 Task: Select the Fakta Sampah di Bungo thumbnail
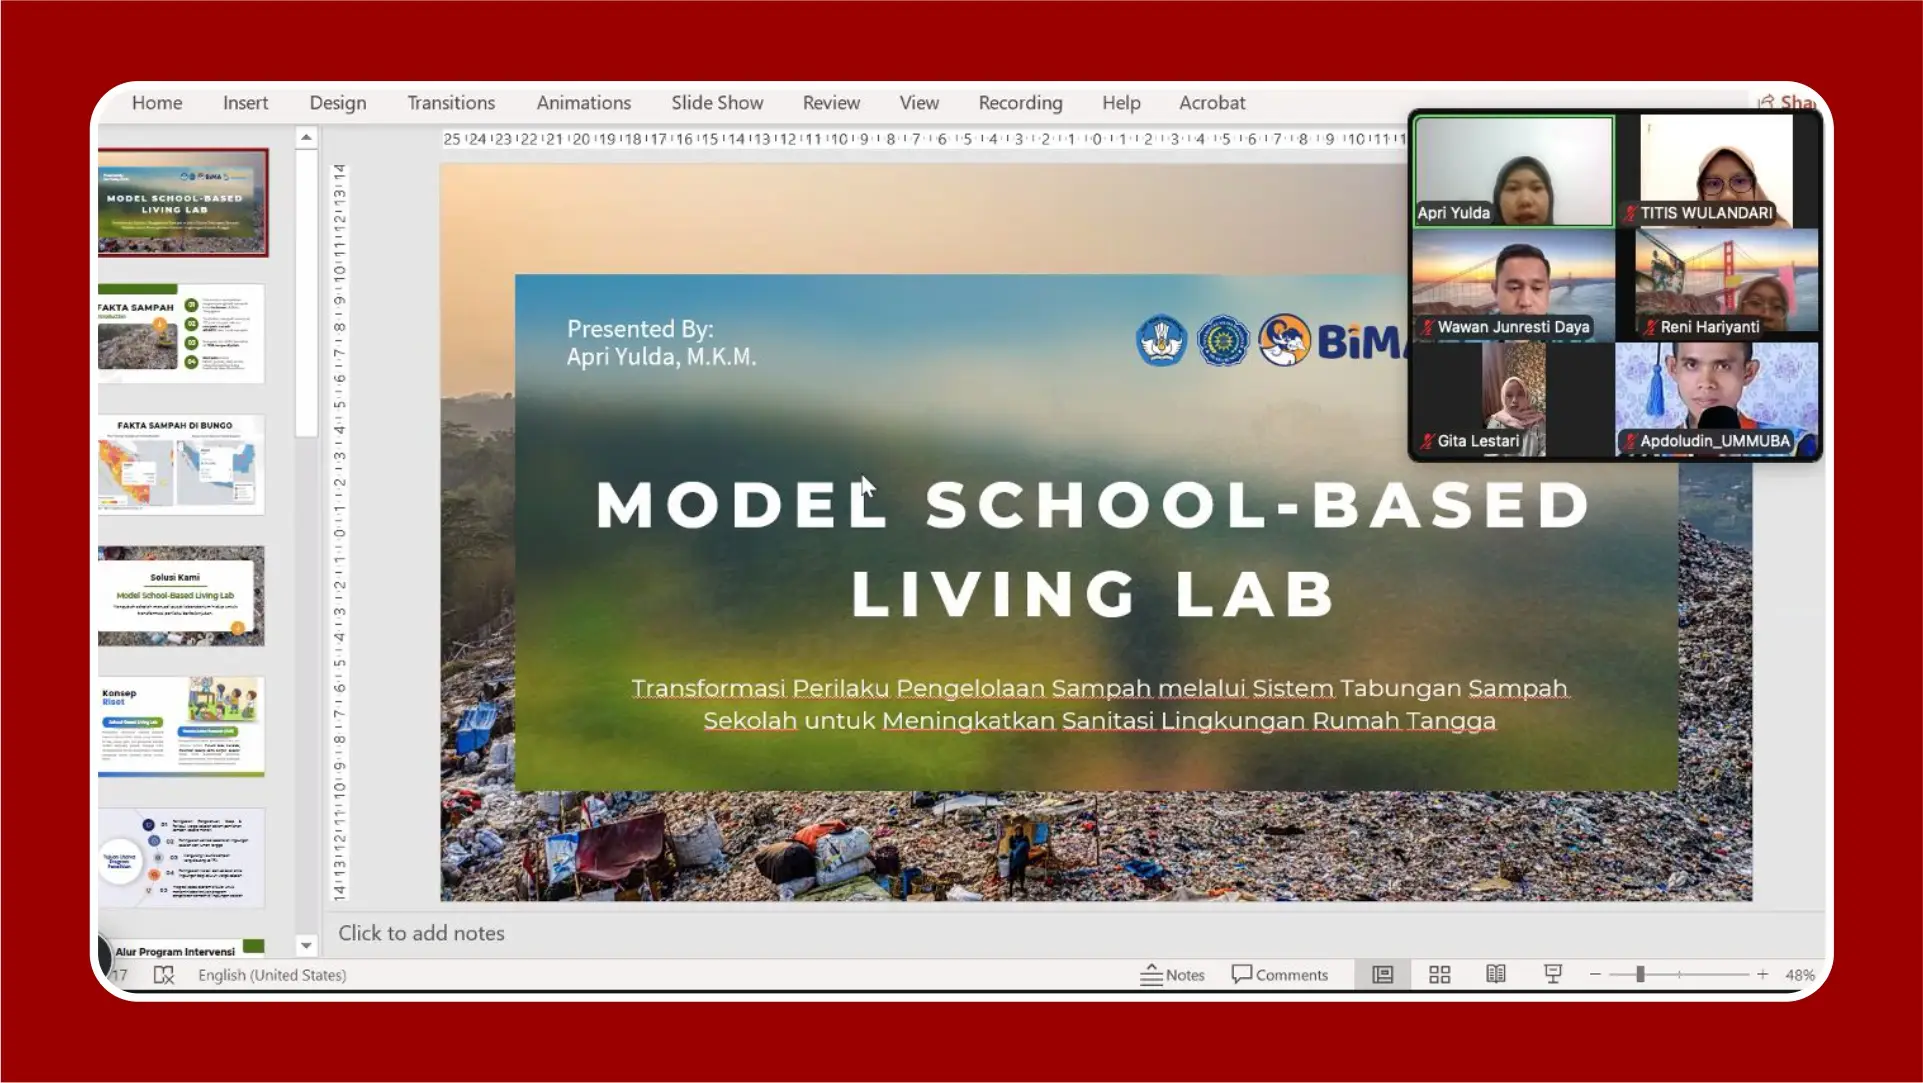coord(181,464)
